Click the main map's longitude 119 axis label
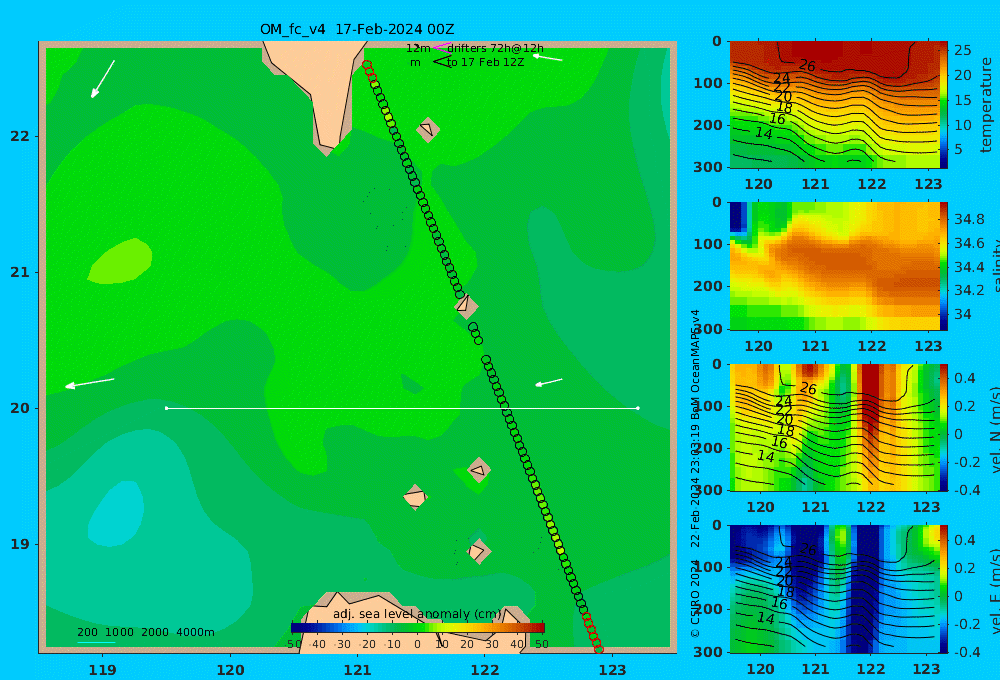This screenshot has width=1000, height=680. pyautogui.click(x=102, y=670)
